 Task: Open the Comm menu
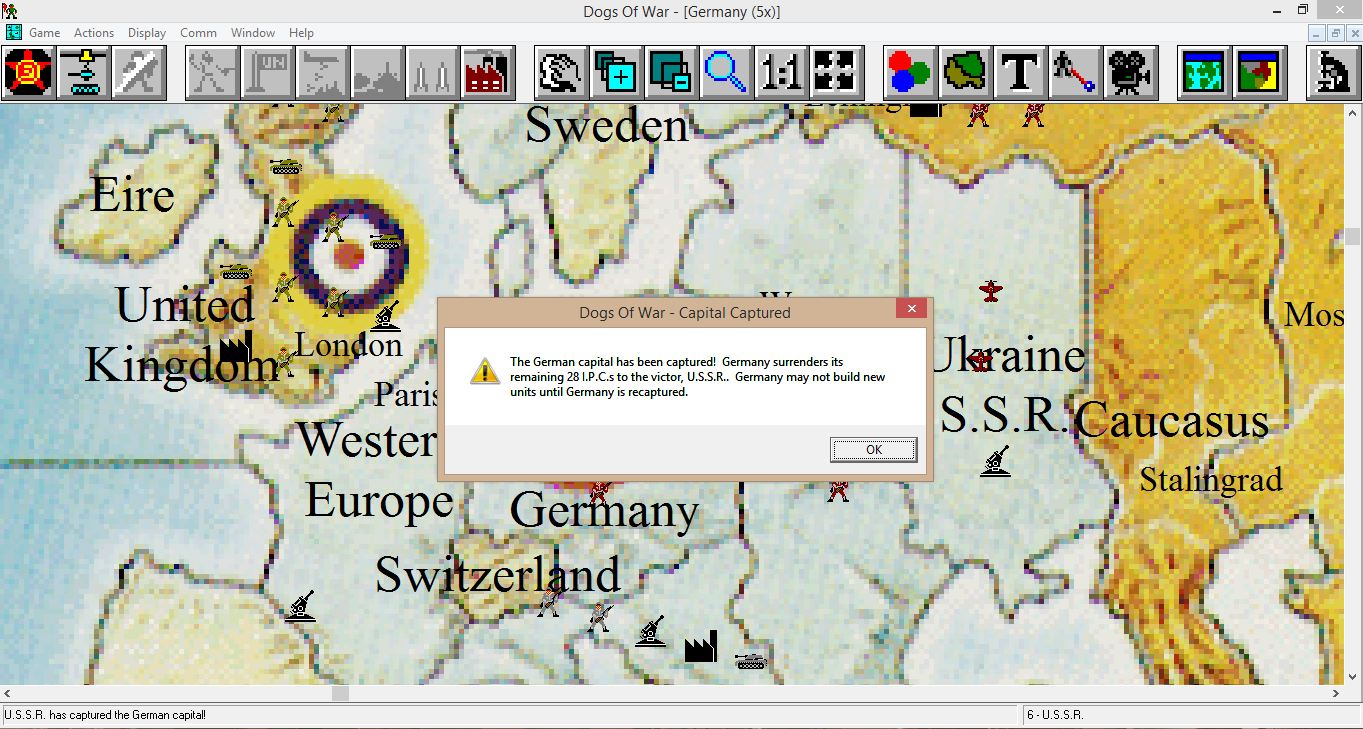click(x=198, y=33)
